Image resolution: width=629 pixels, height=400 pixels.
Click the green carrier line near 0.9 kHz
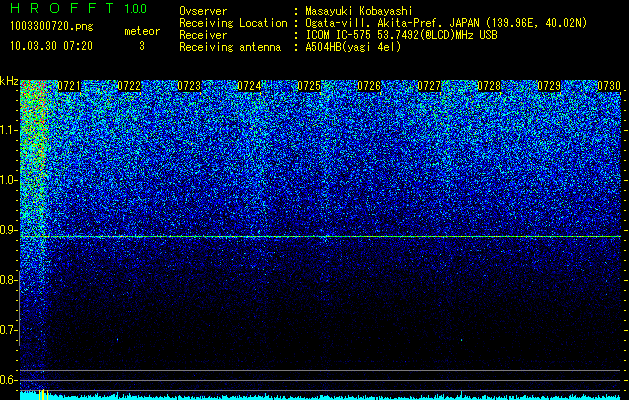pos(321,237)
